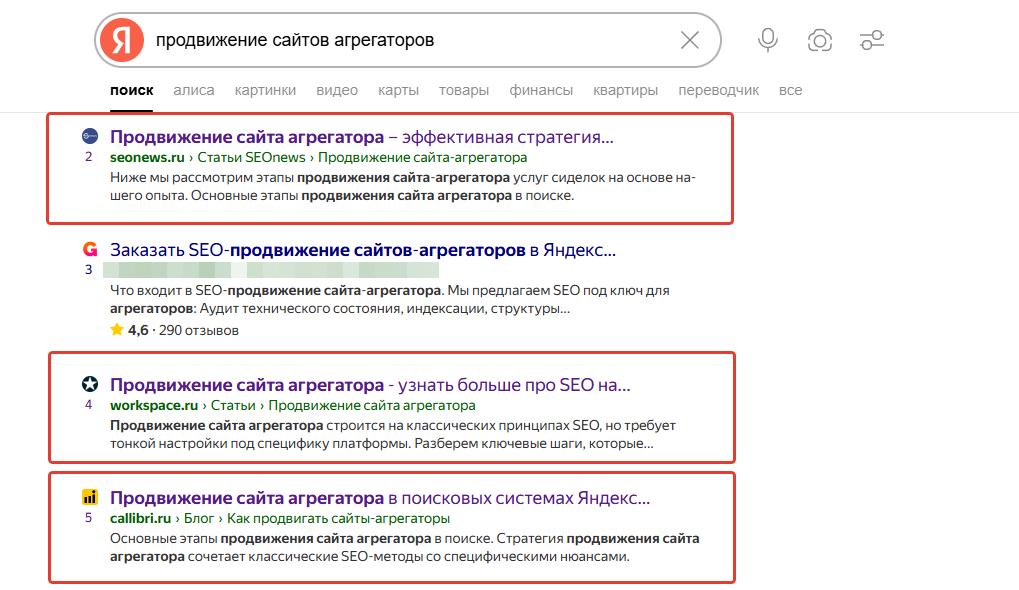Clear the search query using the X icon

click(x=689, y=40)
